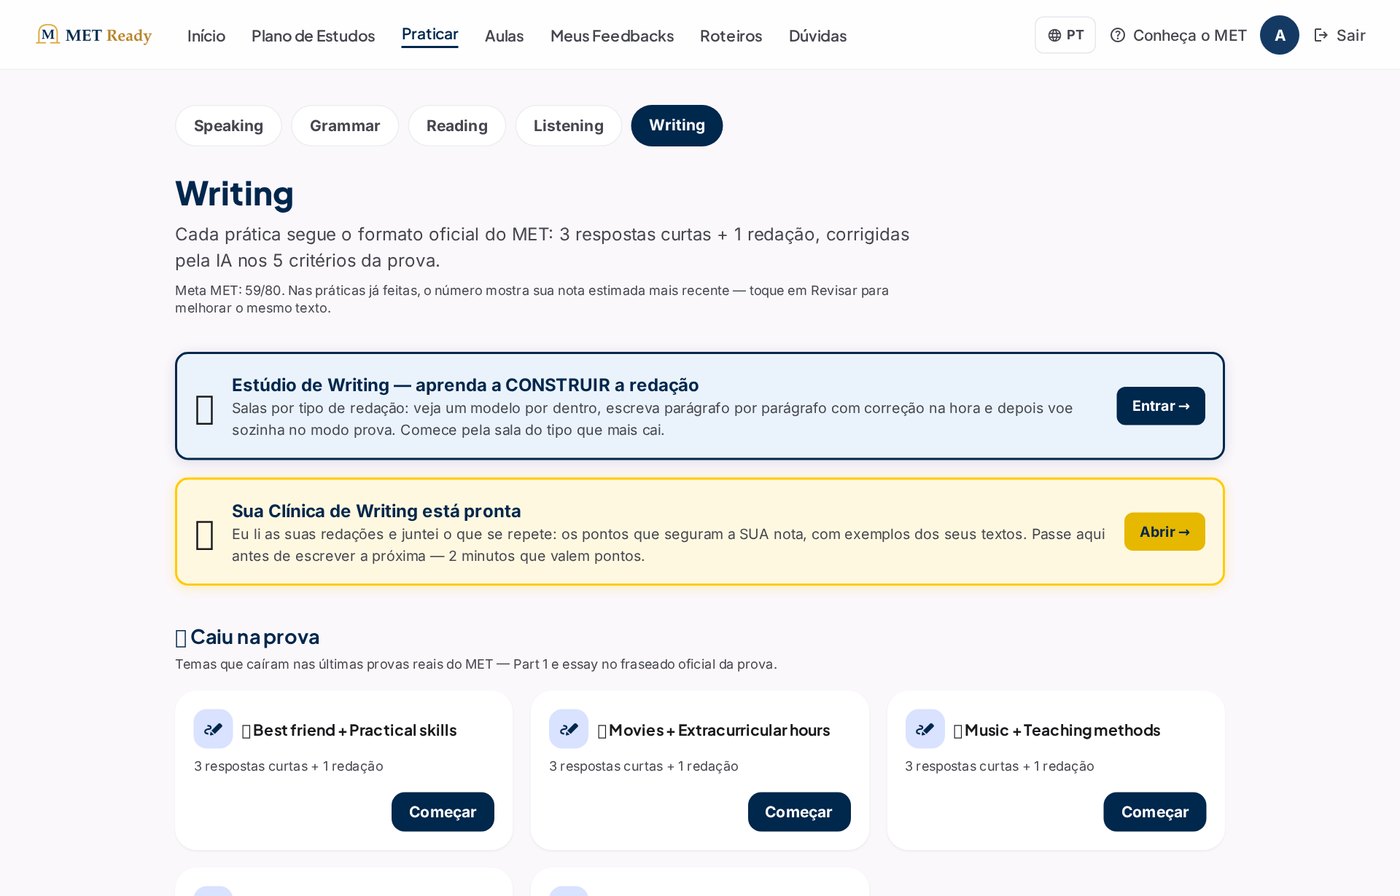Go to Início in the navigation
This screenshot has height=896, width=1400.
pos(206,36)
